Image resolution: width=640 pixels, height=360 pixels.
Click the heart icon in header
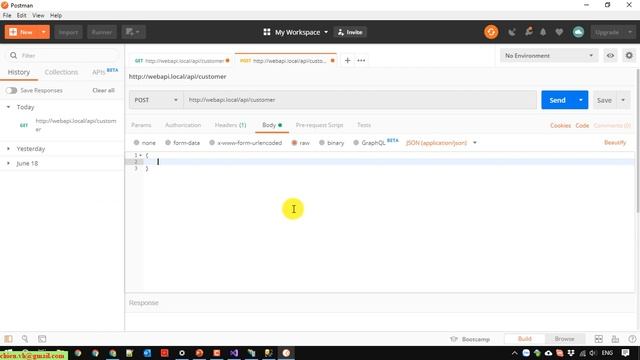tap(559, 32)
